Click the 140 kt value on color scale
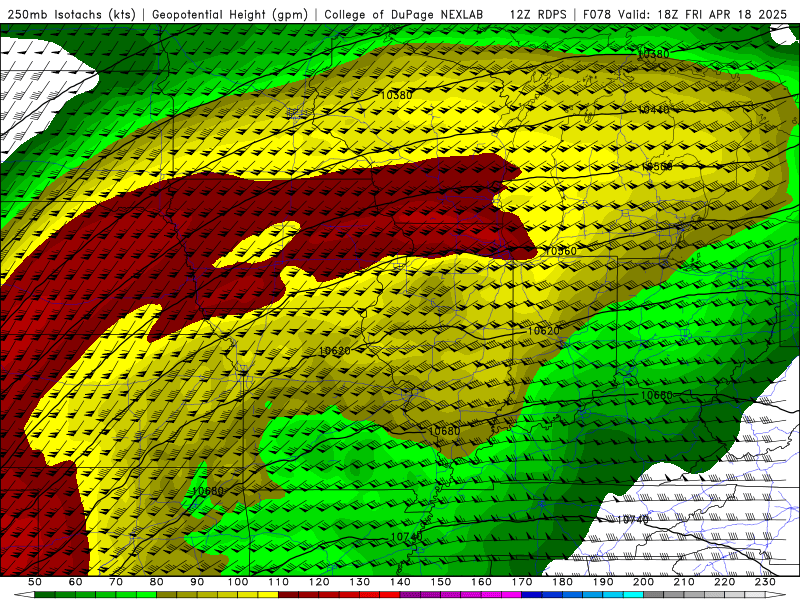800x600 pixels. [400, 582]
